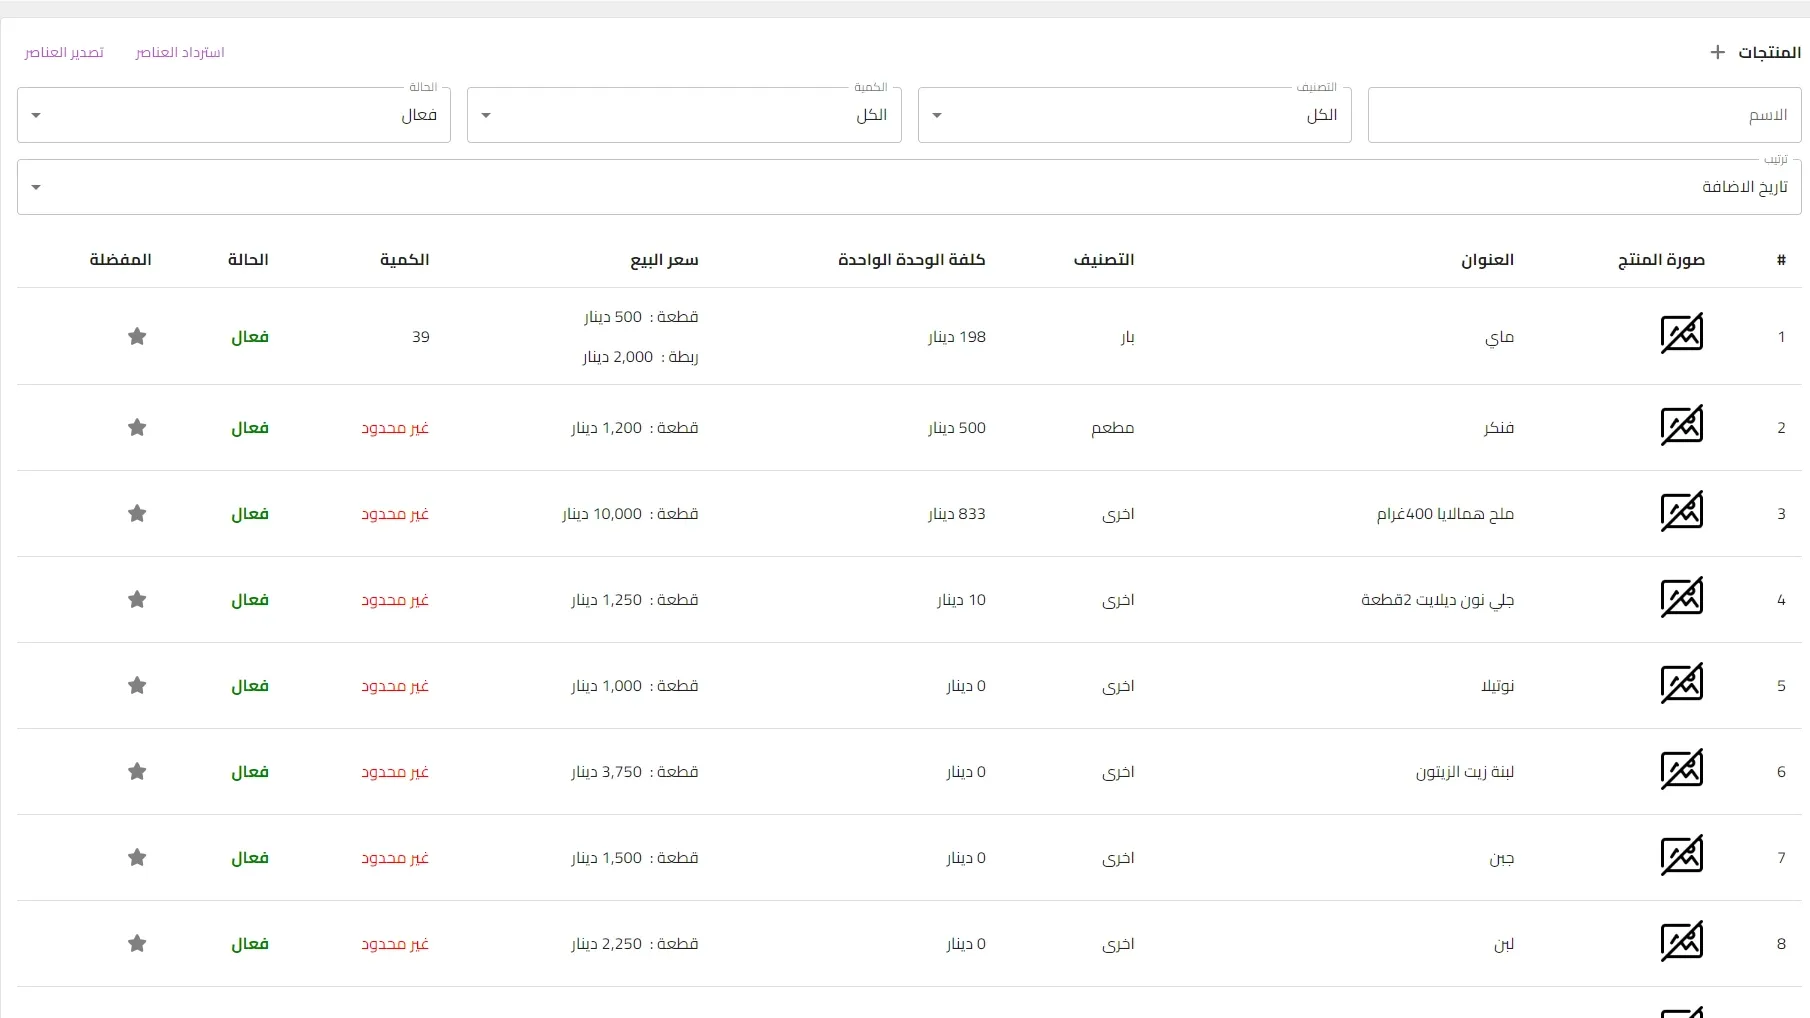Open product image placeholder for ماي
1810x1018 pixels.
pyautogui.click(x=1681, y=334)
